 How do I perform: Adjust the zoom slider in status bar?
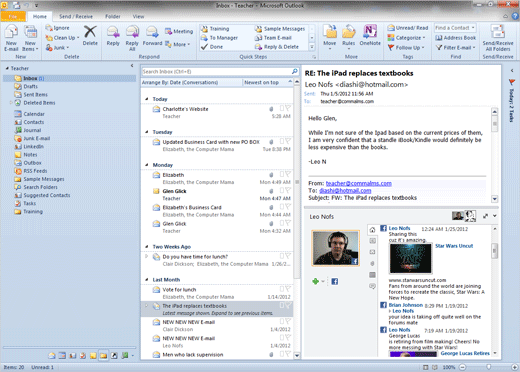[x=489, y=367]
